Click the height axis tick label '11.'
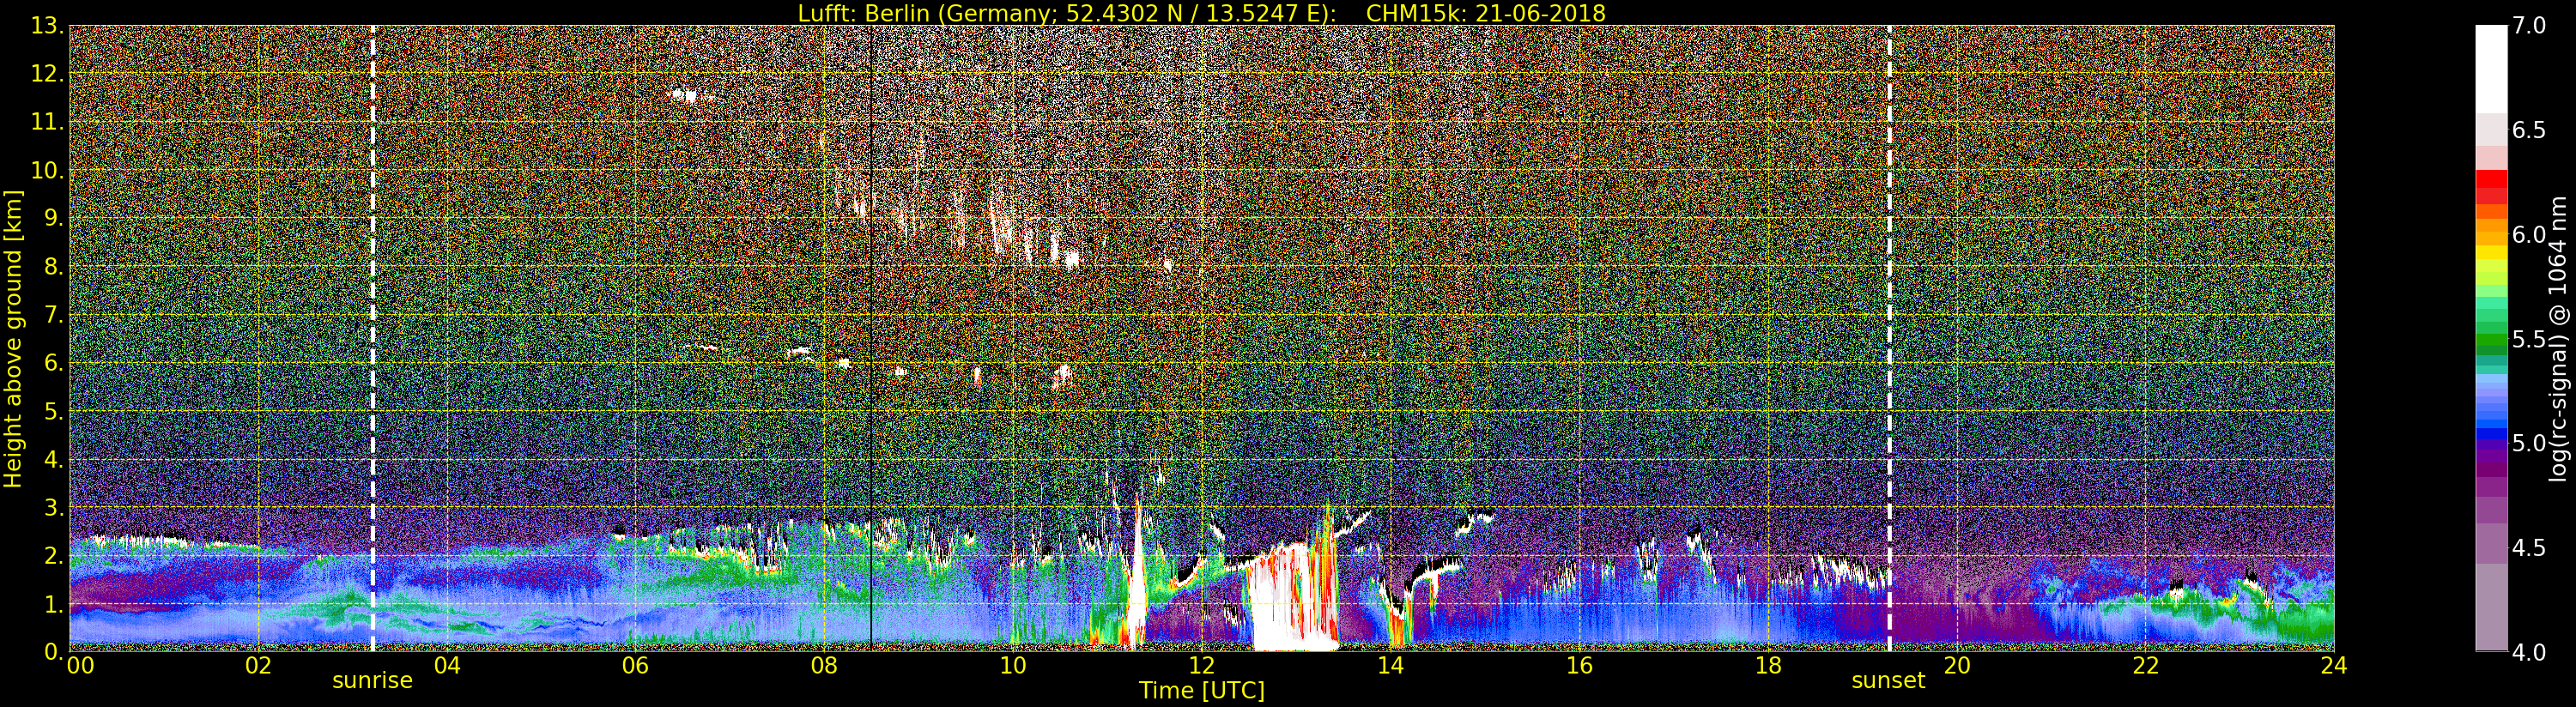2576x707 pixels. (x=46, y=122)
